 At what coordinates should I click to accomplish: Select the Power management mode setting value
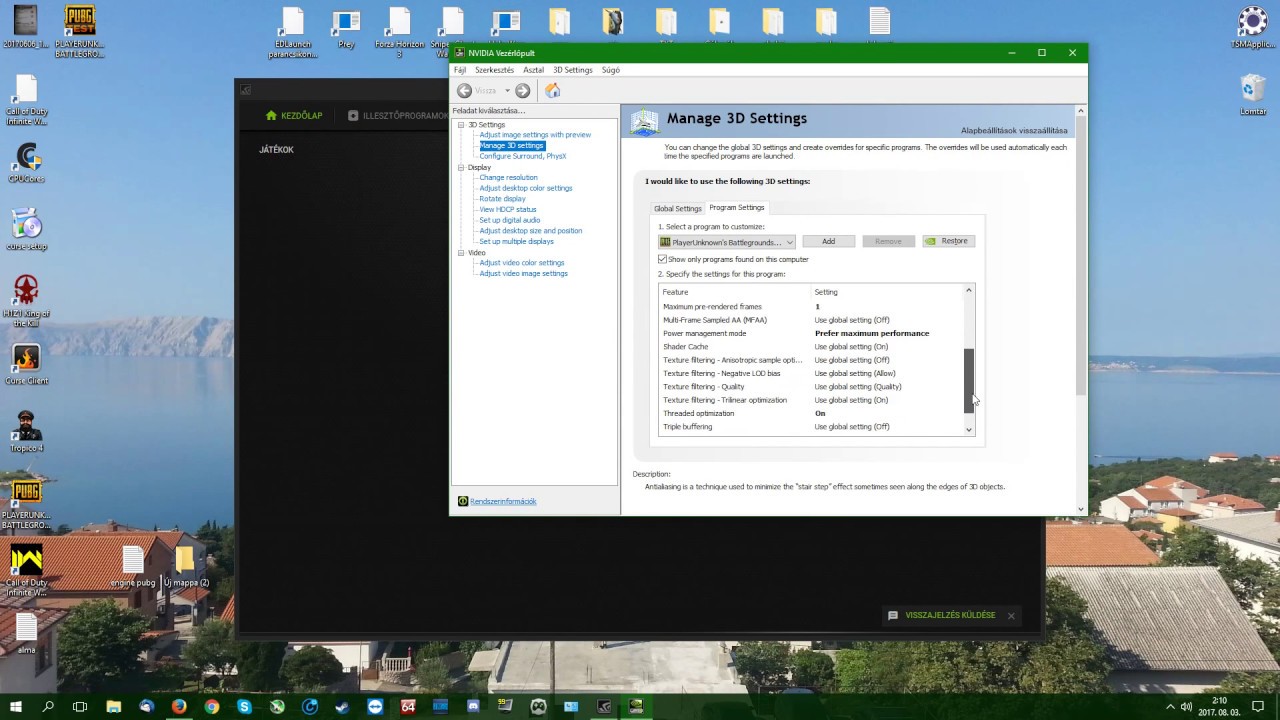(872, 333)
